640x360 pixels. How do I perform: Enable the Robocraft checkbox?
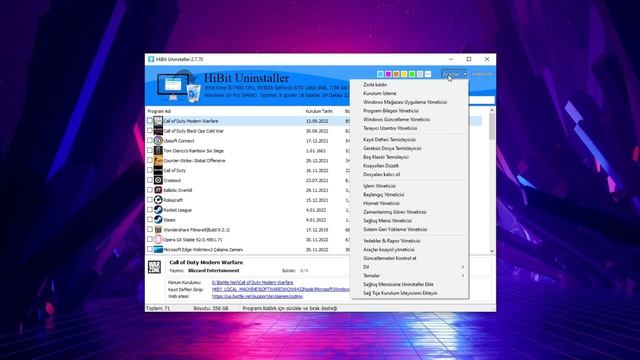150,200
